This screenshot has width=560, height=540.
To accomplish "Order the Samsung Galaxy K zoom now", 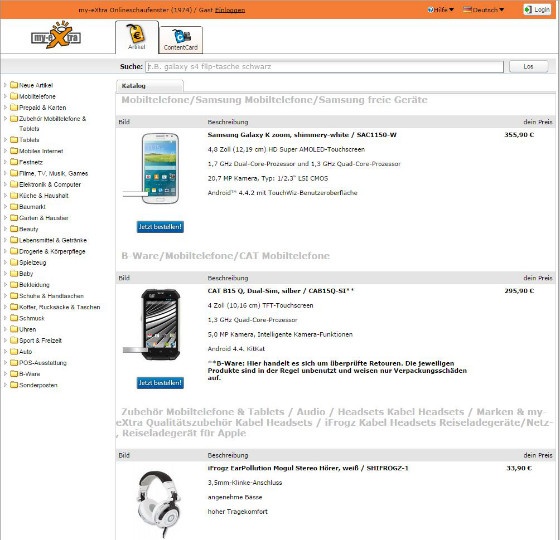I will coord(160,227).
